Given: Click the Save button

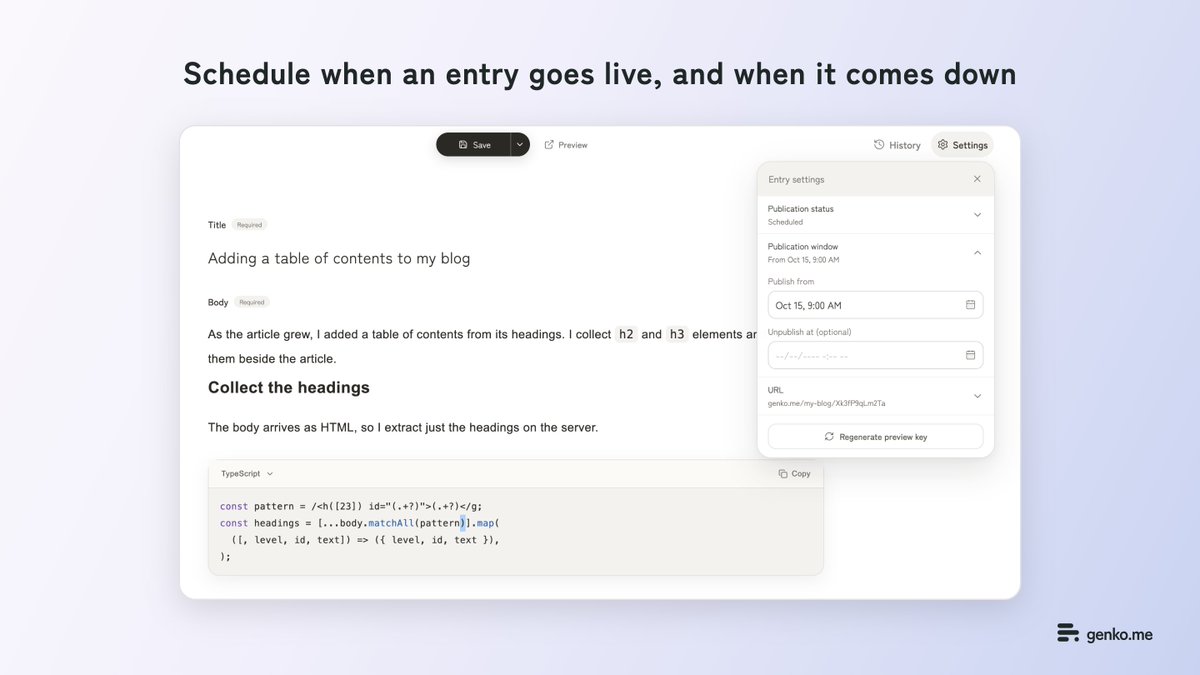Looking at the screenshot, I should coord(474,145).
